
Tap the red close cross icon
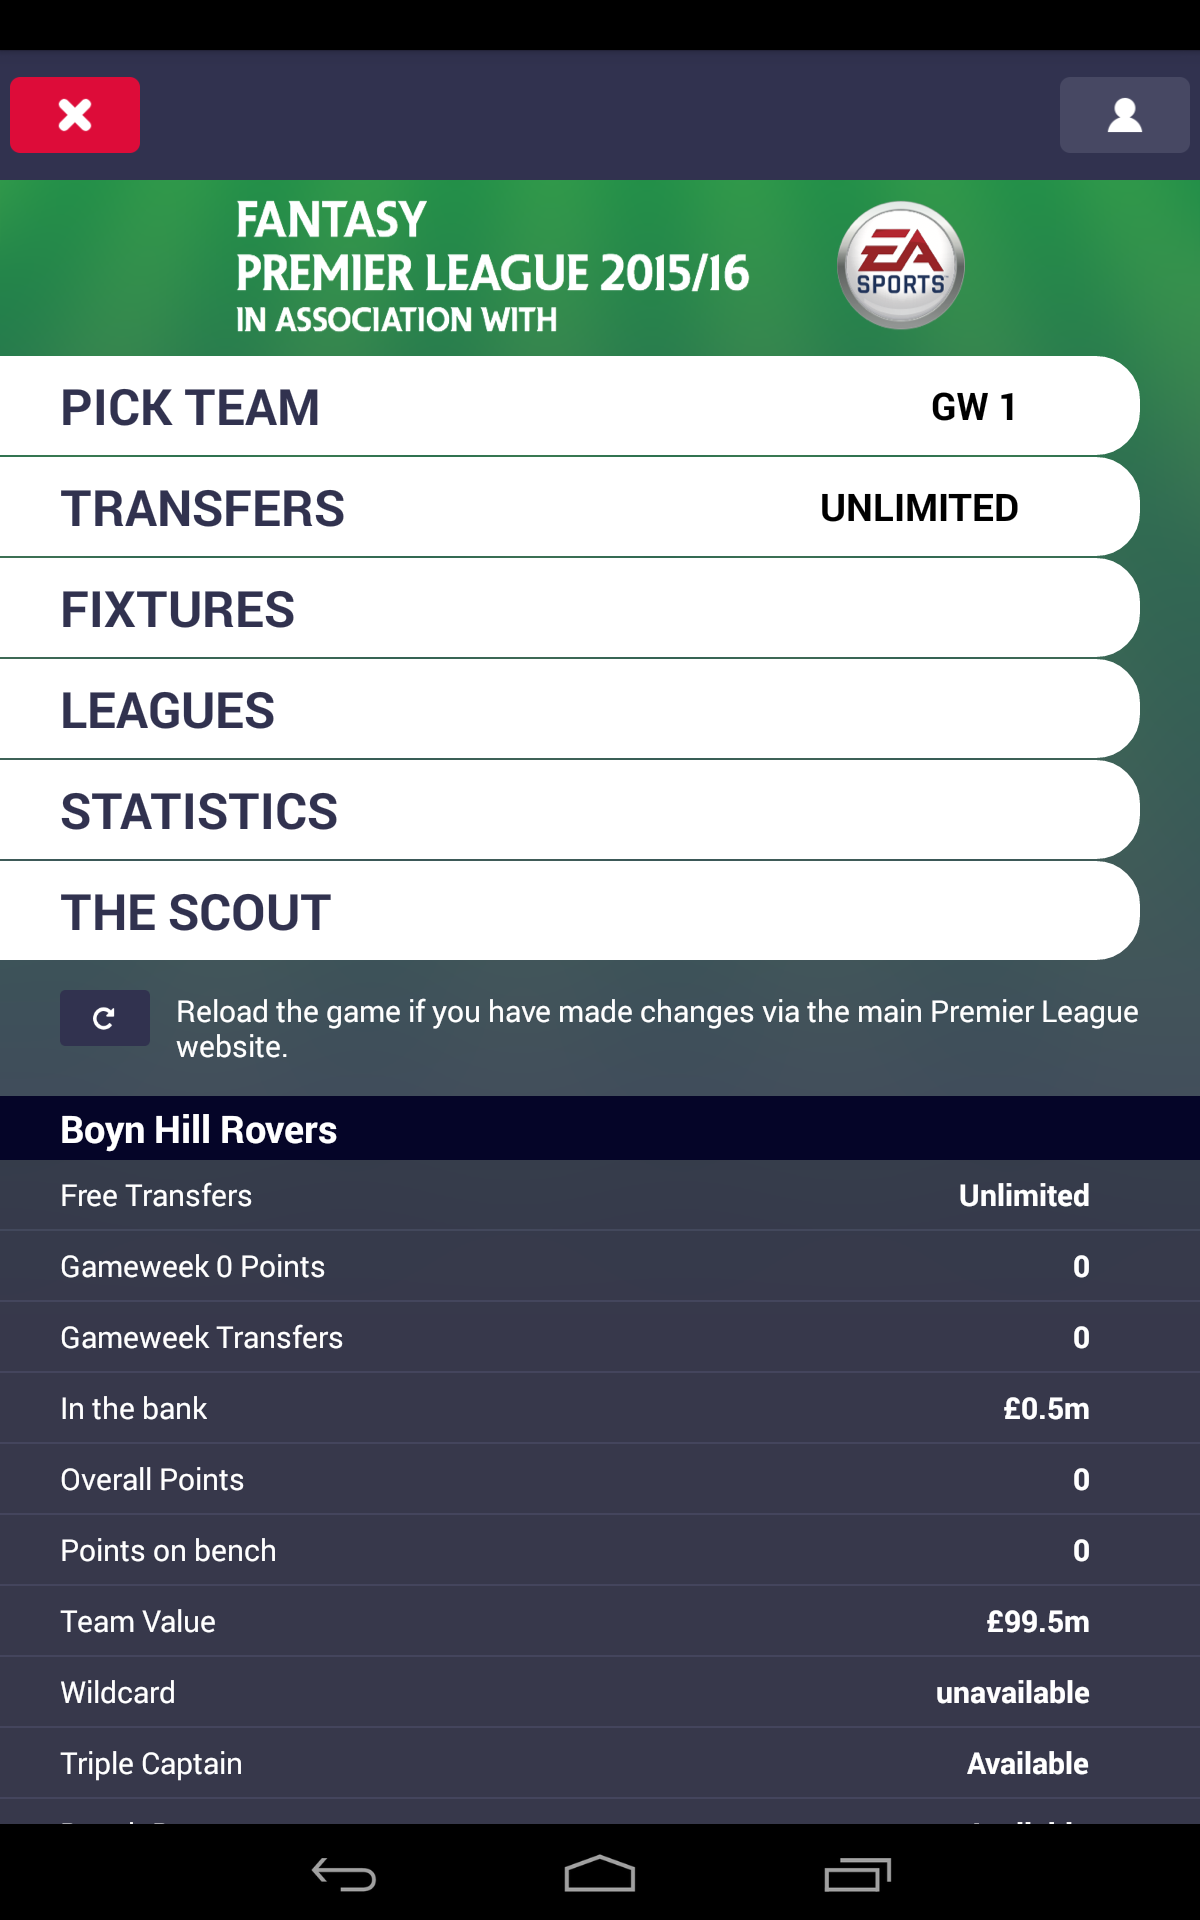74,115
